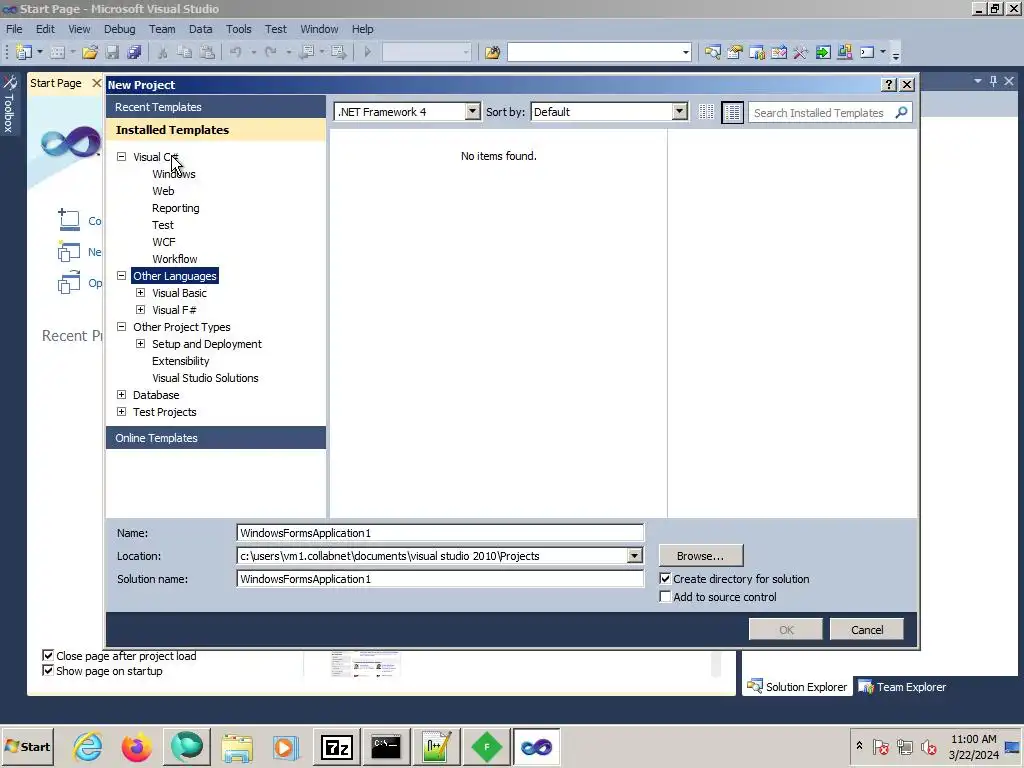Click inside the project Name field
1024x768 pixels.
(440, 533)
